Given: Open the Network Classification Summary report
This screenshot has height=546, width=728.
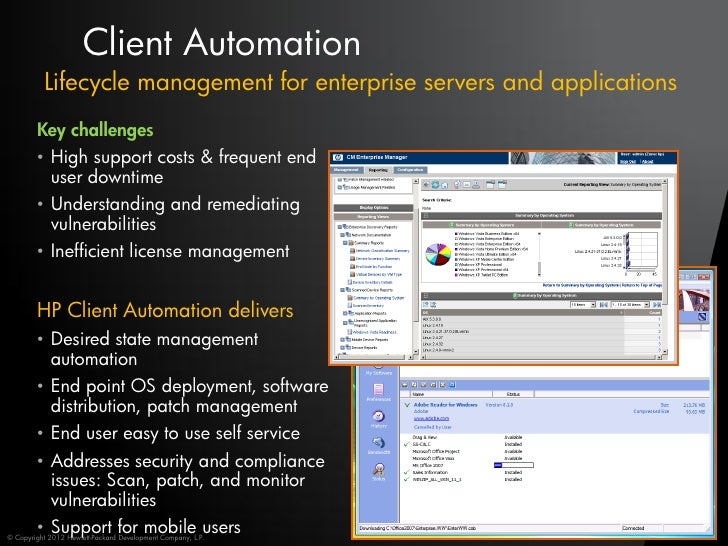Looking at the screenshot, I should pos(383,251).
